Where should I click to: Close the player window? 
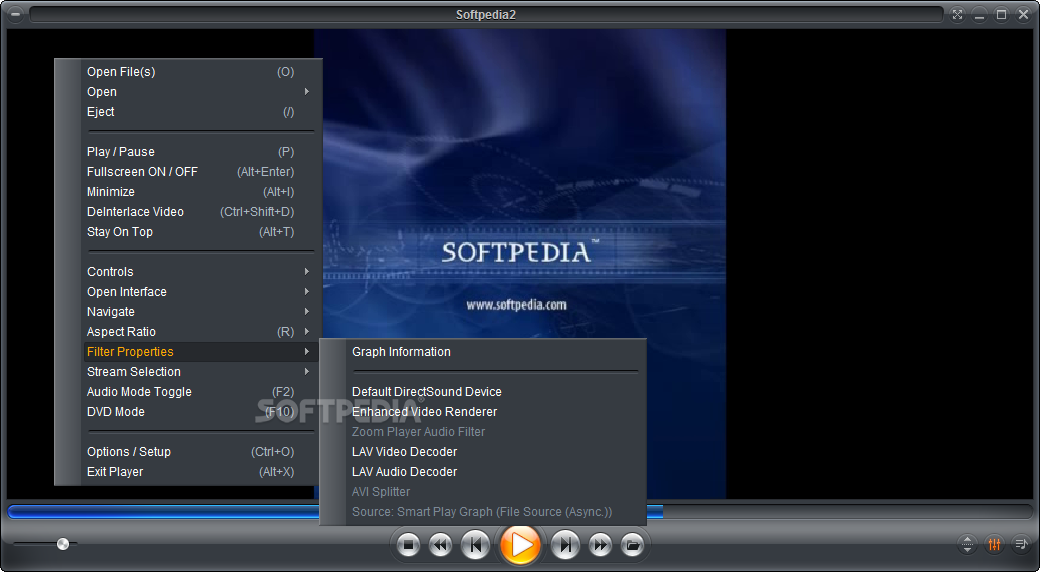tap(1023, 14)
